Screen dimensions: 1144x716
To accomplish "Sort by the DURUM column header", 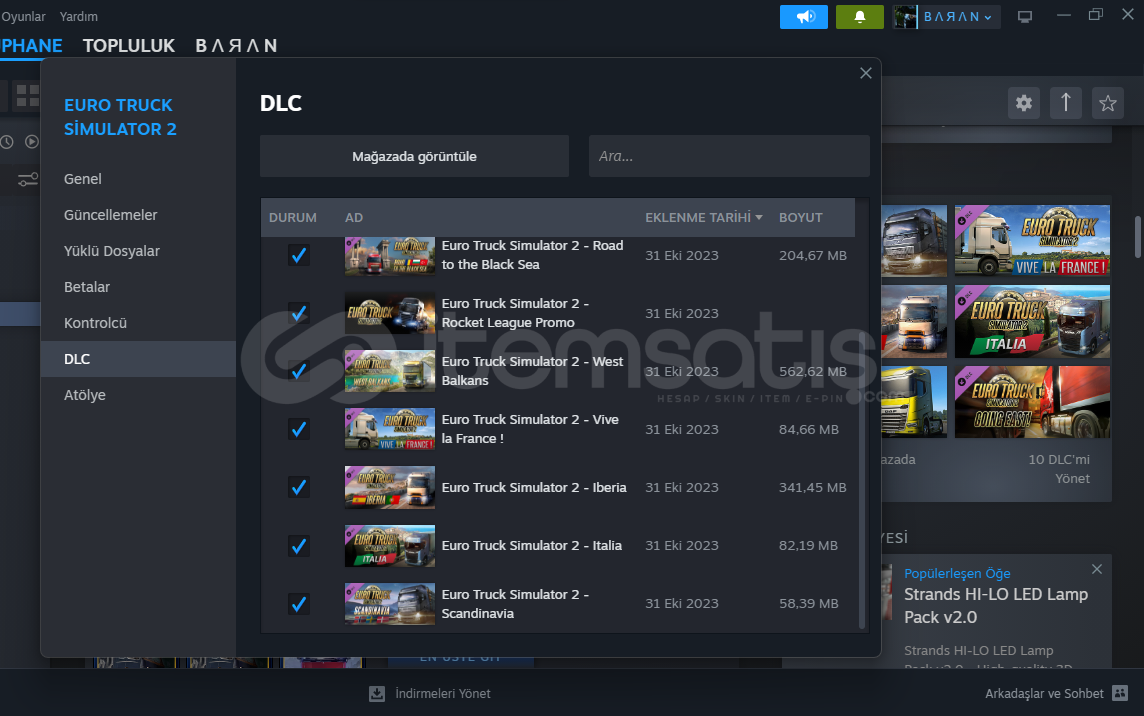I will (x=293, y=218).
